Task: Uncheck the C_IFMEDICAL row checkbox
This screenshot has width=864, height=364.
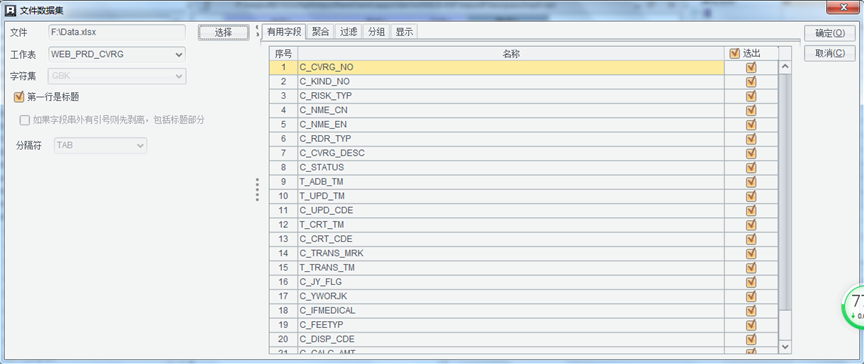Action: pyautogui.click(x=751, y=311)
